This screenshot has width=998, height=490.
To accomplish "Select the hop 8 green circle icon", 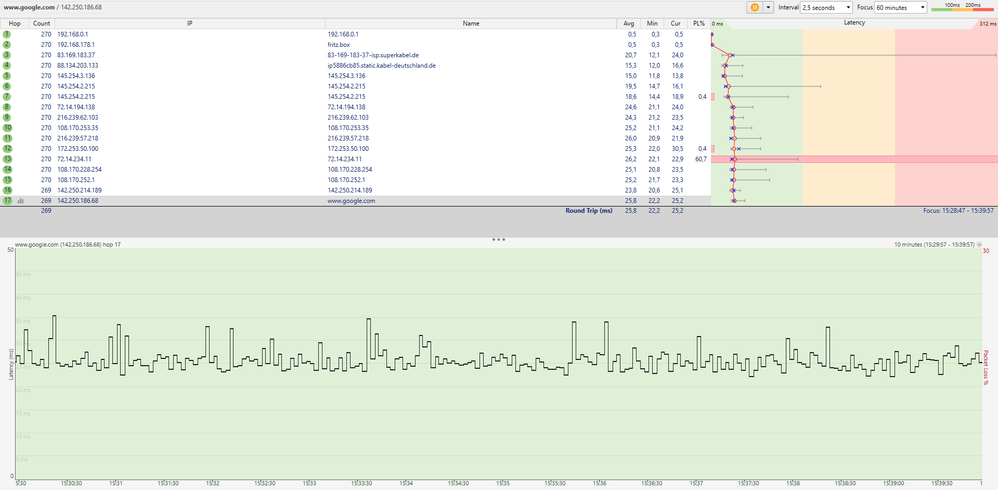I will [7, 107].
